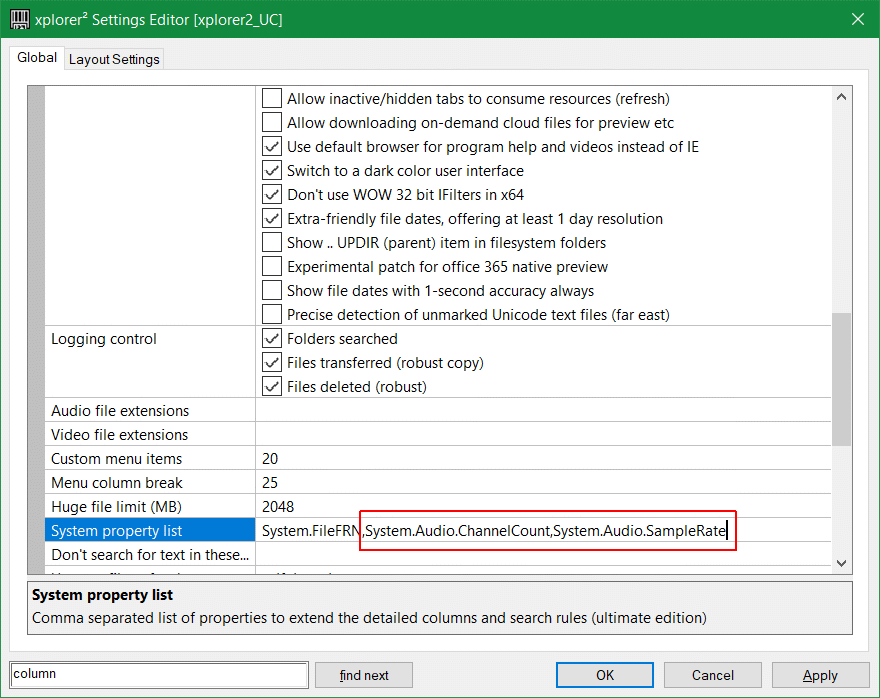The height and width of the screenshot is (698, 880).
Task: Uncheck Folders searched logging
Action: tap(272, 338)
